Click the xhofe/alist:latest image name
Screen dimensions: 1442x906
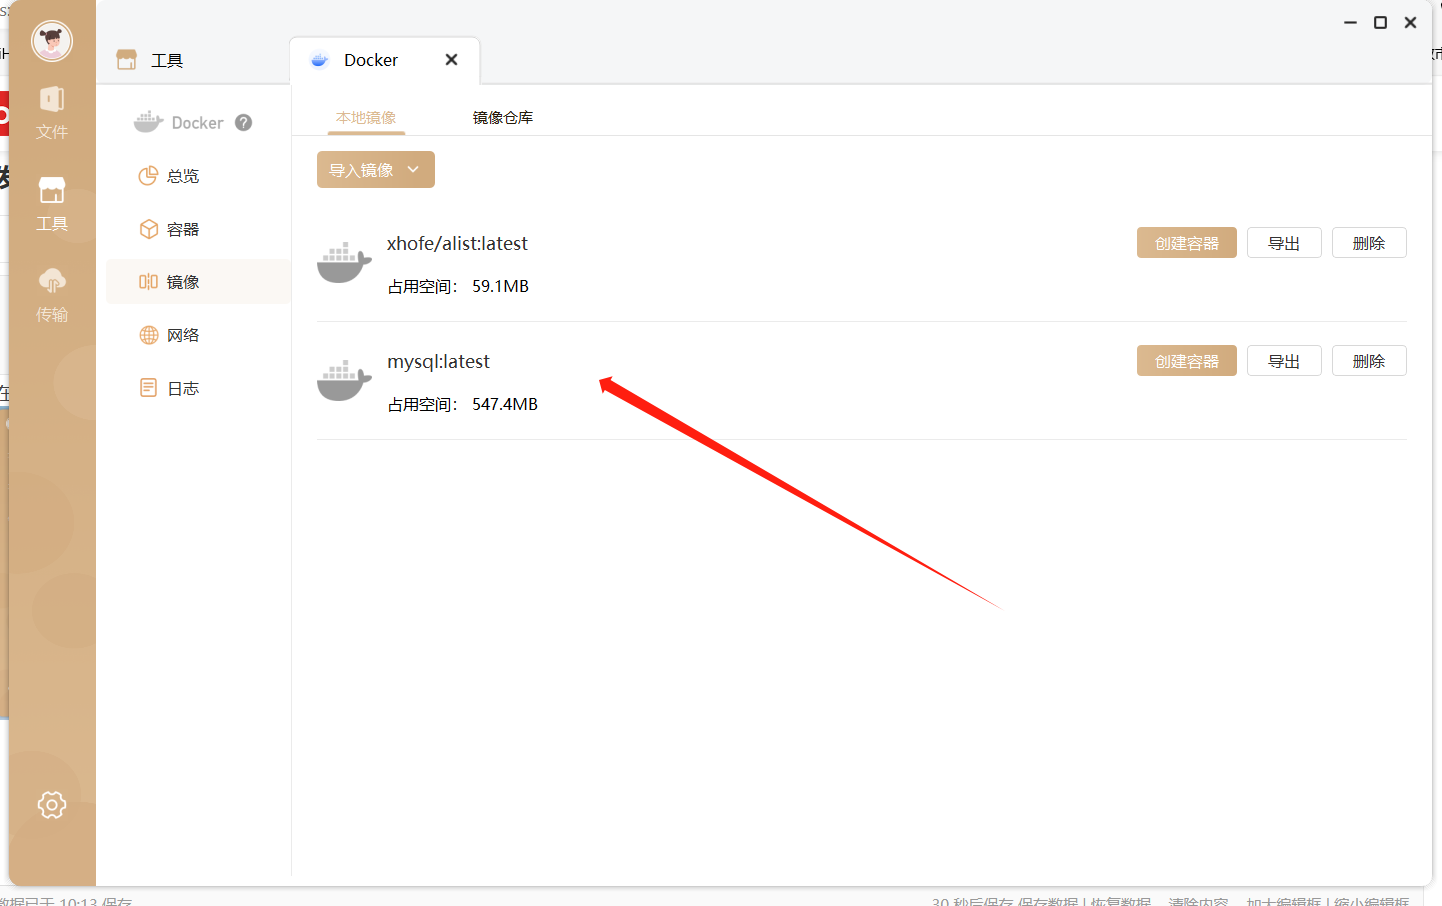pyautogui.click(x=457, y=243)
